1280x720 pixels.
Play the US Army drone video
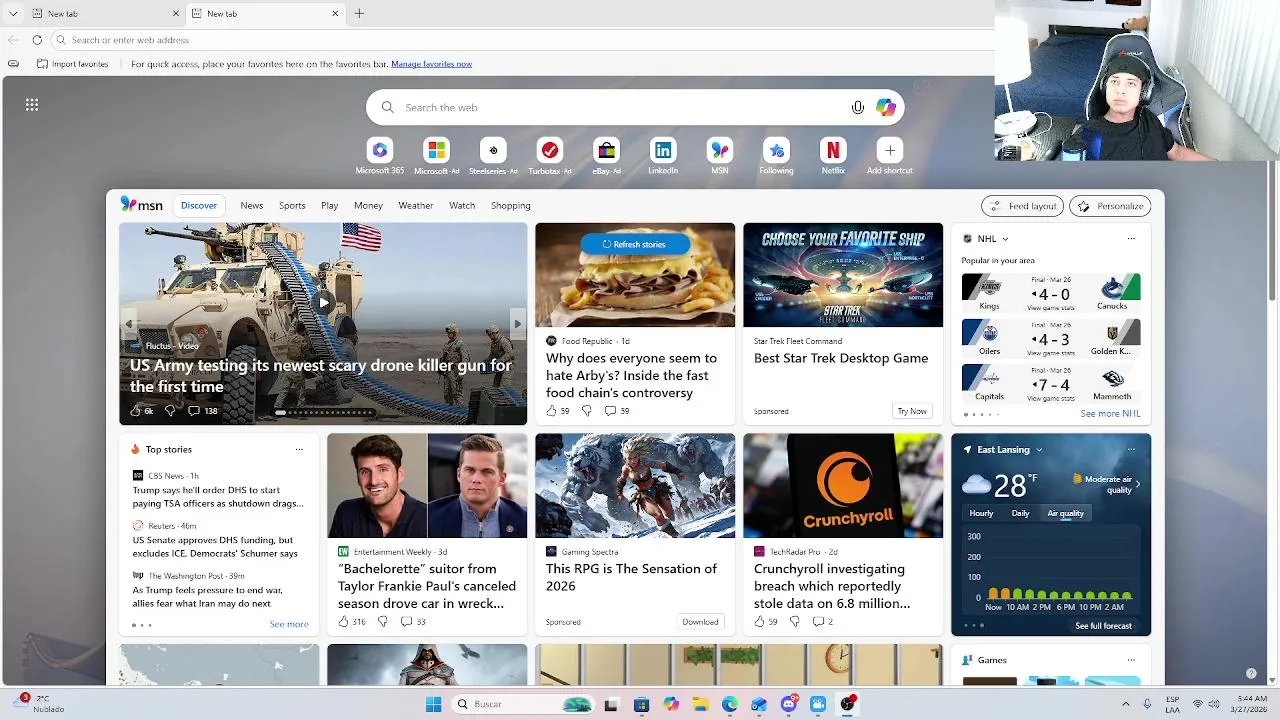point(323,302)
